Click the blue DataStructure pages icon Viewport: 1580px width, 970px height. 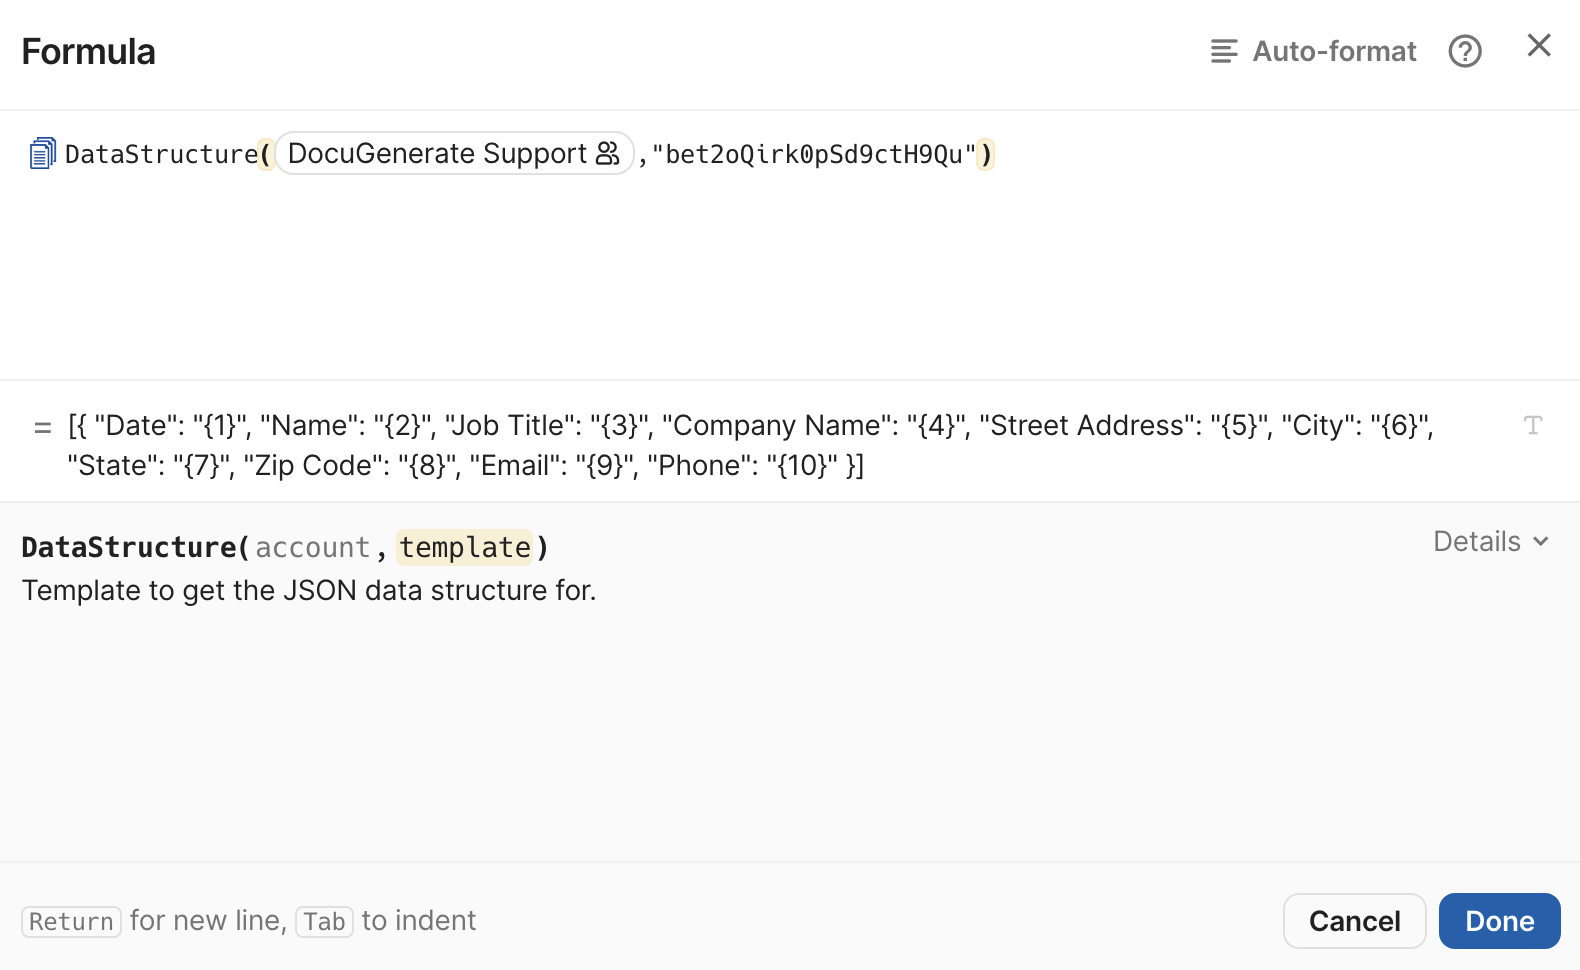(x=42, y=152)
